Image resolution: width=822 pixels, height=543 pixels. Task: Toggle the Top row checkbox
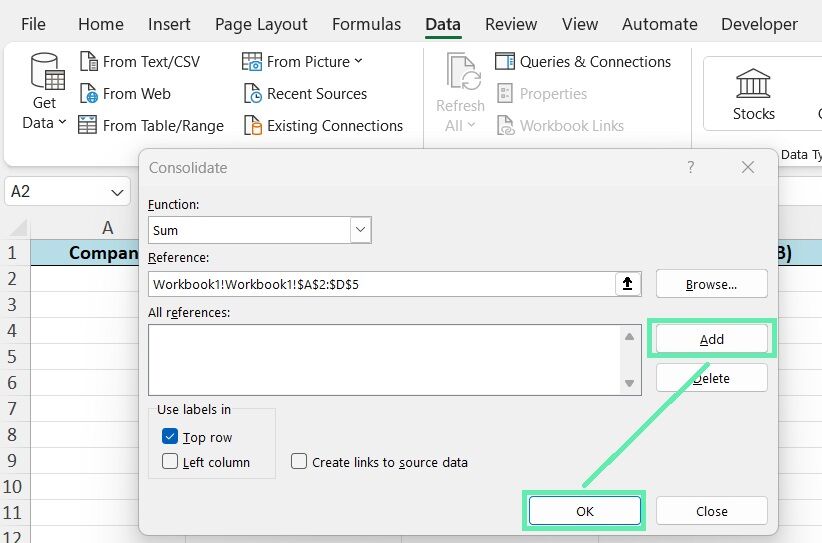pyautogui.click(x=170, y=436)
